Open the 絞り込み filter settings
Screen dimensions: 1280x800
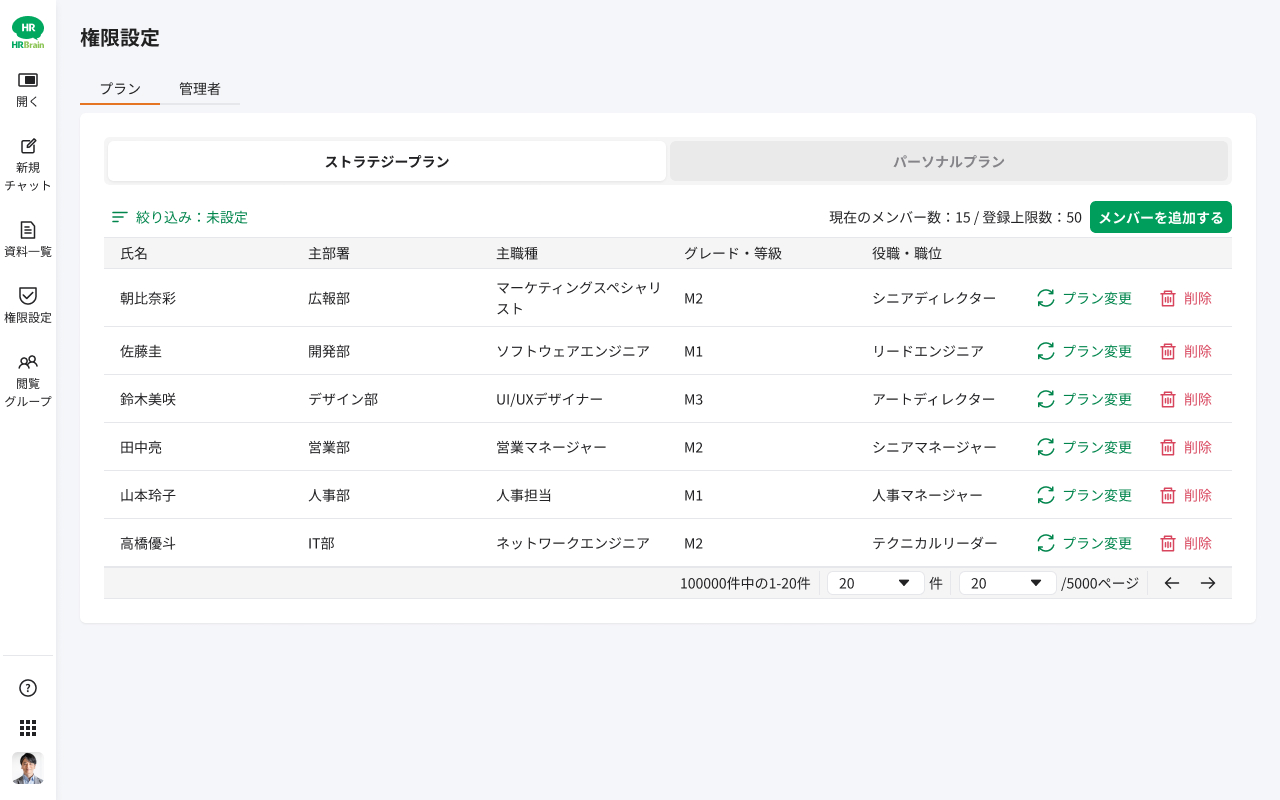click(180, 217)
